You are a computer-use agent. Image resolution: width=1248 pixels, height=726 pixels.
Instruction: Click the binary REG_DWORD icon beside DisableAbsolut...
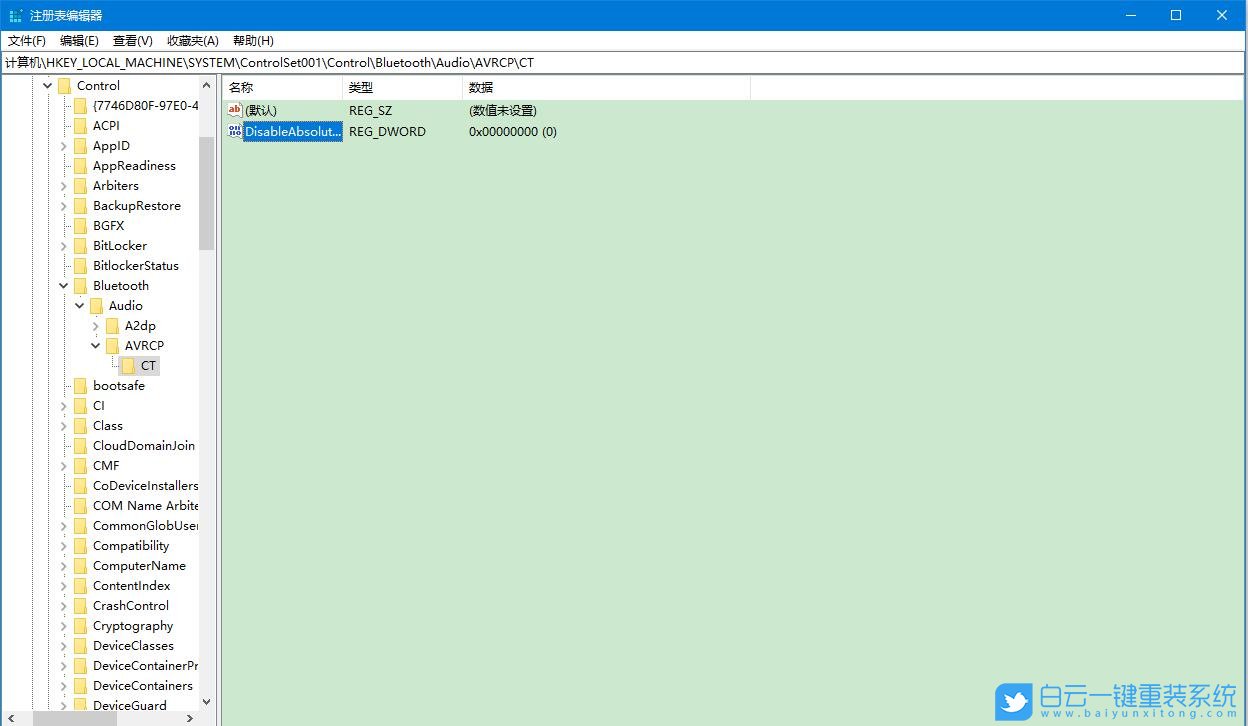[x=233, y=131]
